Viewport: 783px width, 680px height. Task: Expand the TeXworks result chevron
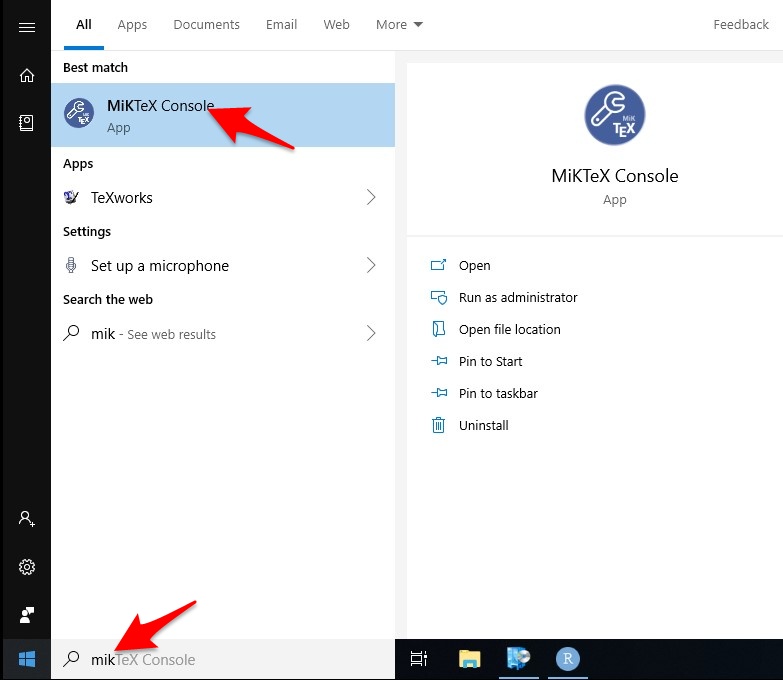coord(371,197)
